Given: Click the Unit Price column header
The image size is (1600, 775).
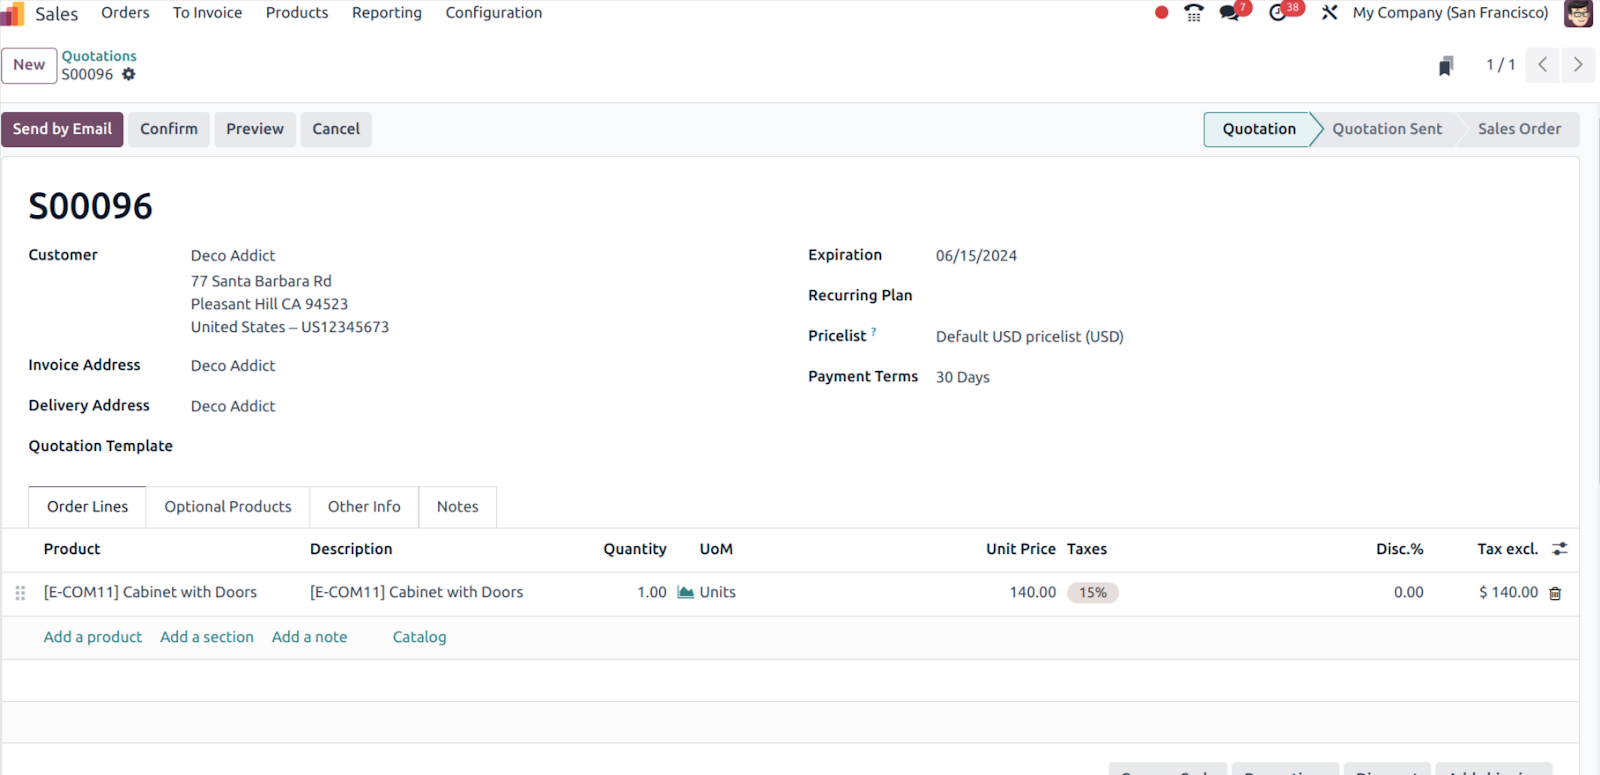Looking at the screenshot, I should pos(1021,549).
